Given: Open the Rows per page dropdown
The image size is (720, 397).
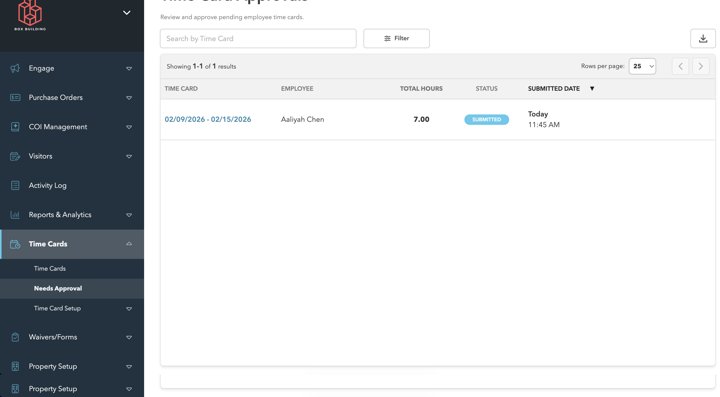Looking at the screenshot, I should 642,67.
